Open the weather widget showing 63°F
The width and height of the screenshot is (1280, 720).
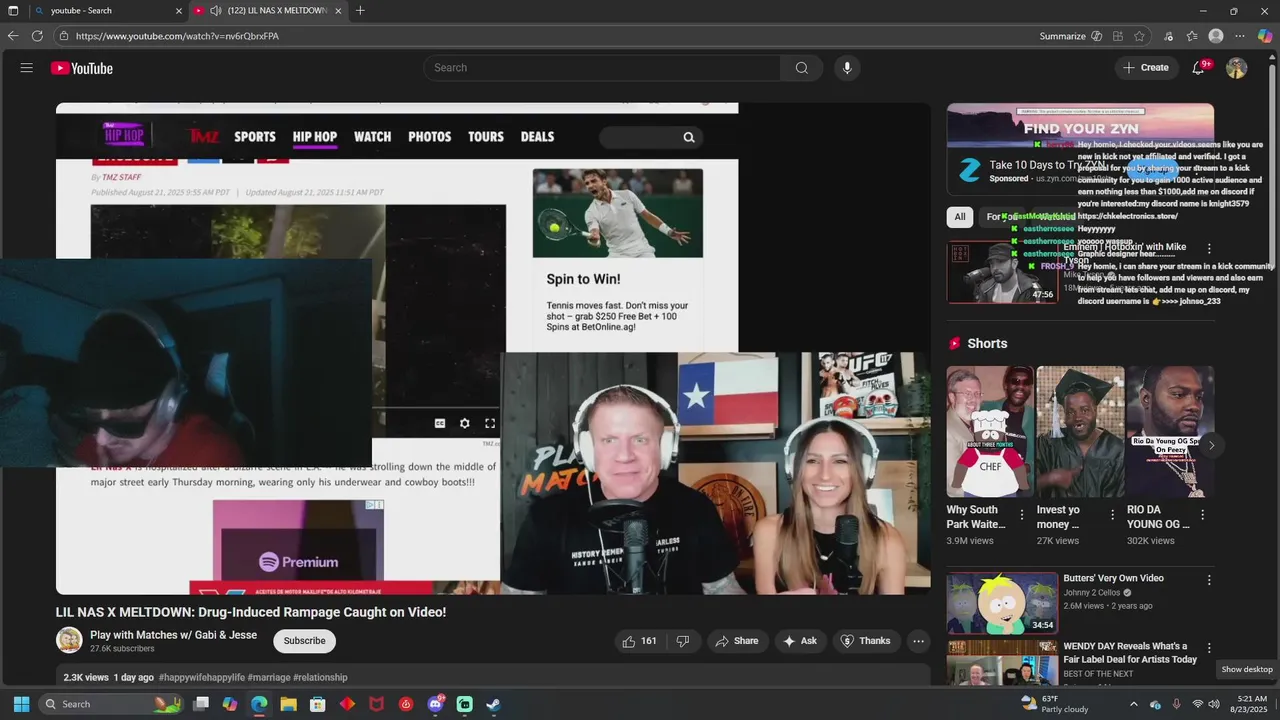tap(1055, 704)
